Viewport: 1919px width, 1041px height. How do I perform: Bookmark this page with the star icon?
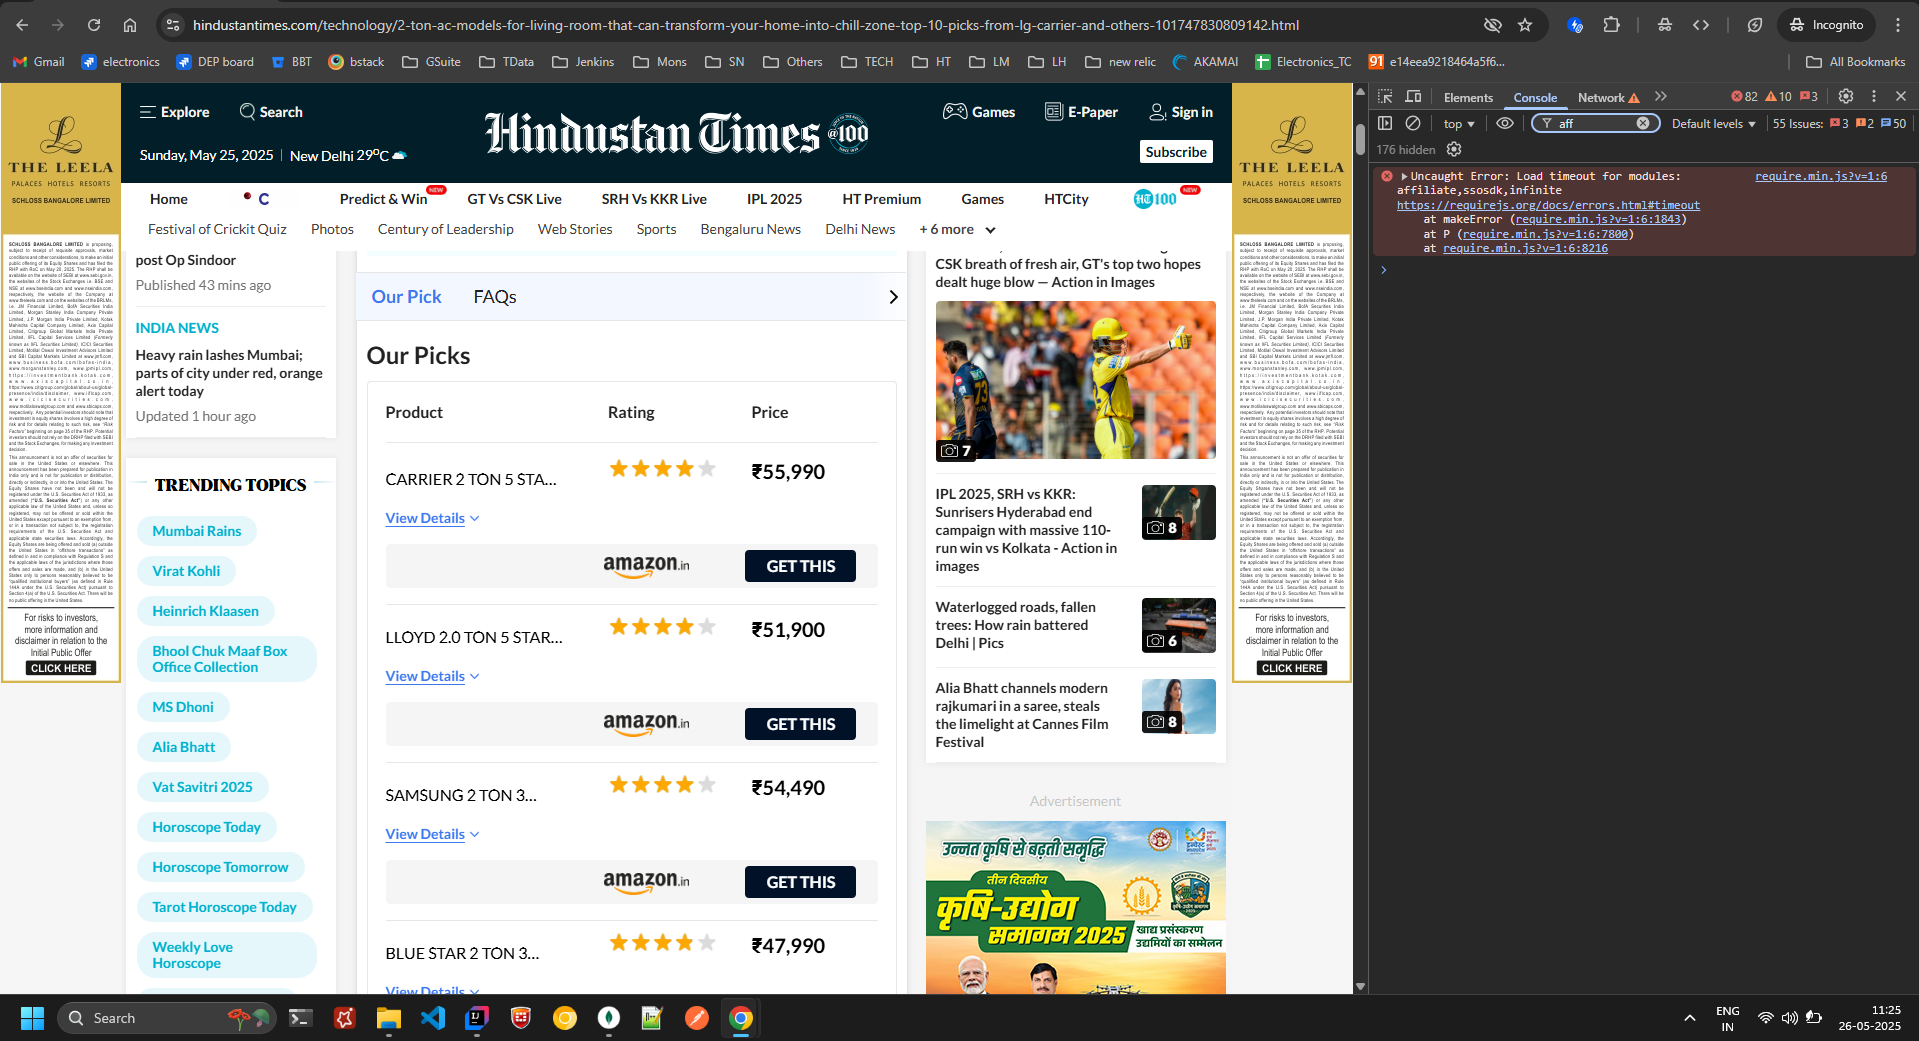[x=1525, y=25]
